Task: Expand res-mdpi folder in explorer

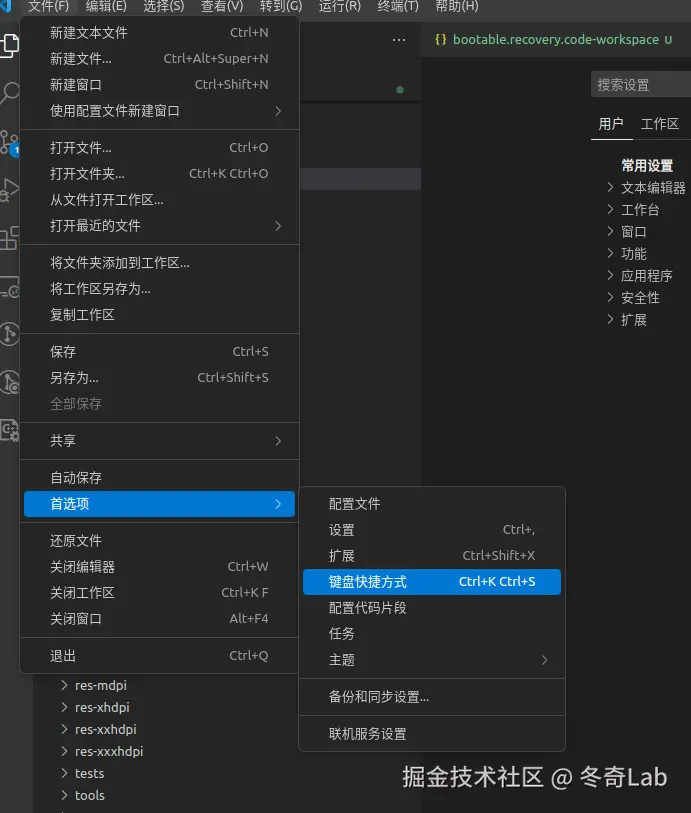Action: [x=93, y=685]
